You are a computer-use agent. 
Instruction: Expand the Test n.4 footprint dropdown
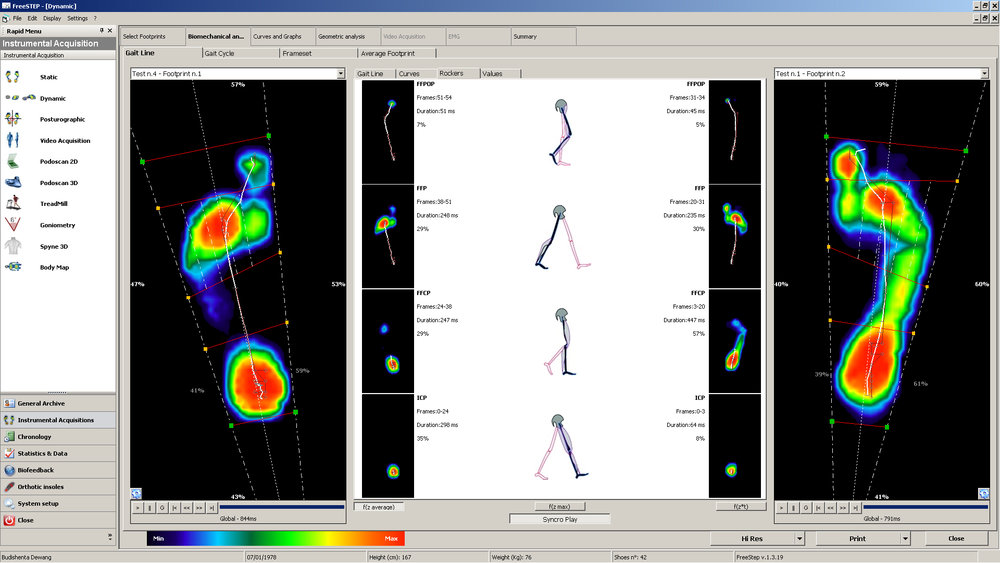(x=341, y=74)
